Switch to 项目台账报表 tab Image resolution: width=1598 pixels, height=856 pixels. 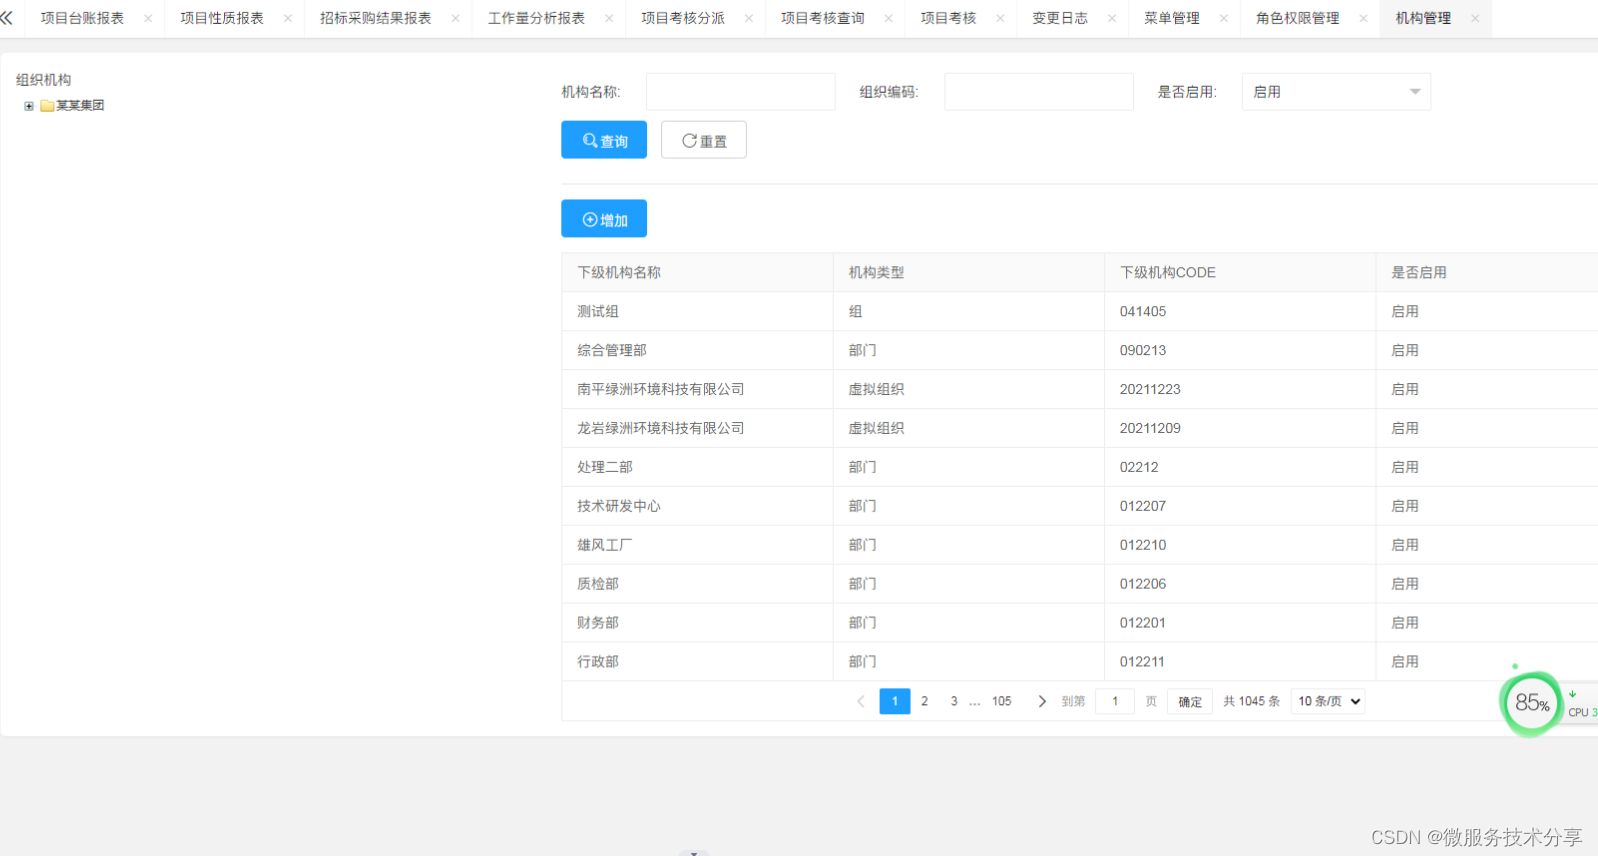coord(82,18)
